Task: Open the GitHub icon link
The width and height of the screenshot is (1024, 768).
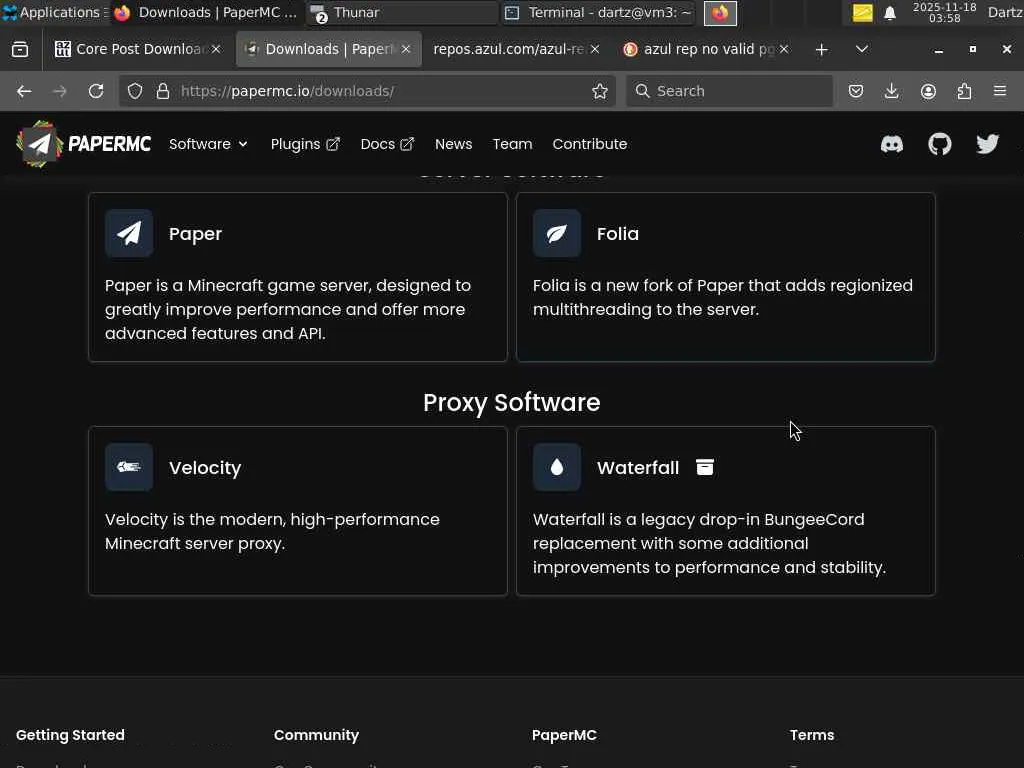Action: point(940,144)
